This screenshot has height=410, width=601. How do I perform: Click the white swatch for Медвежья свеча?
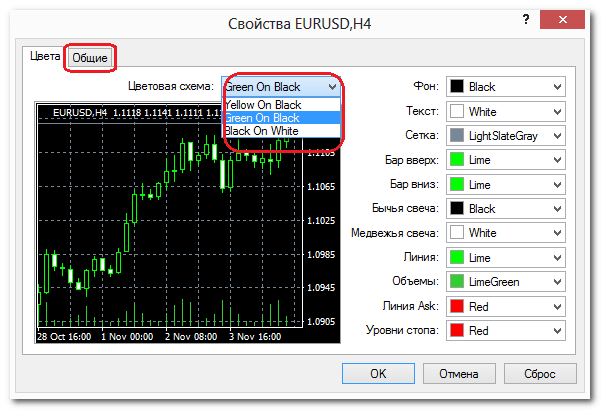coord(457,233)
